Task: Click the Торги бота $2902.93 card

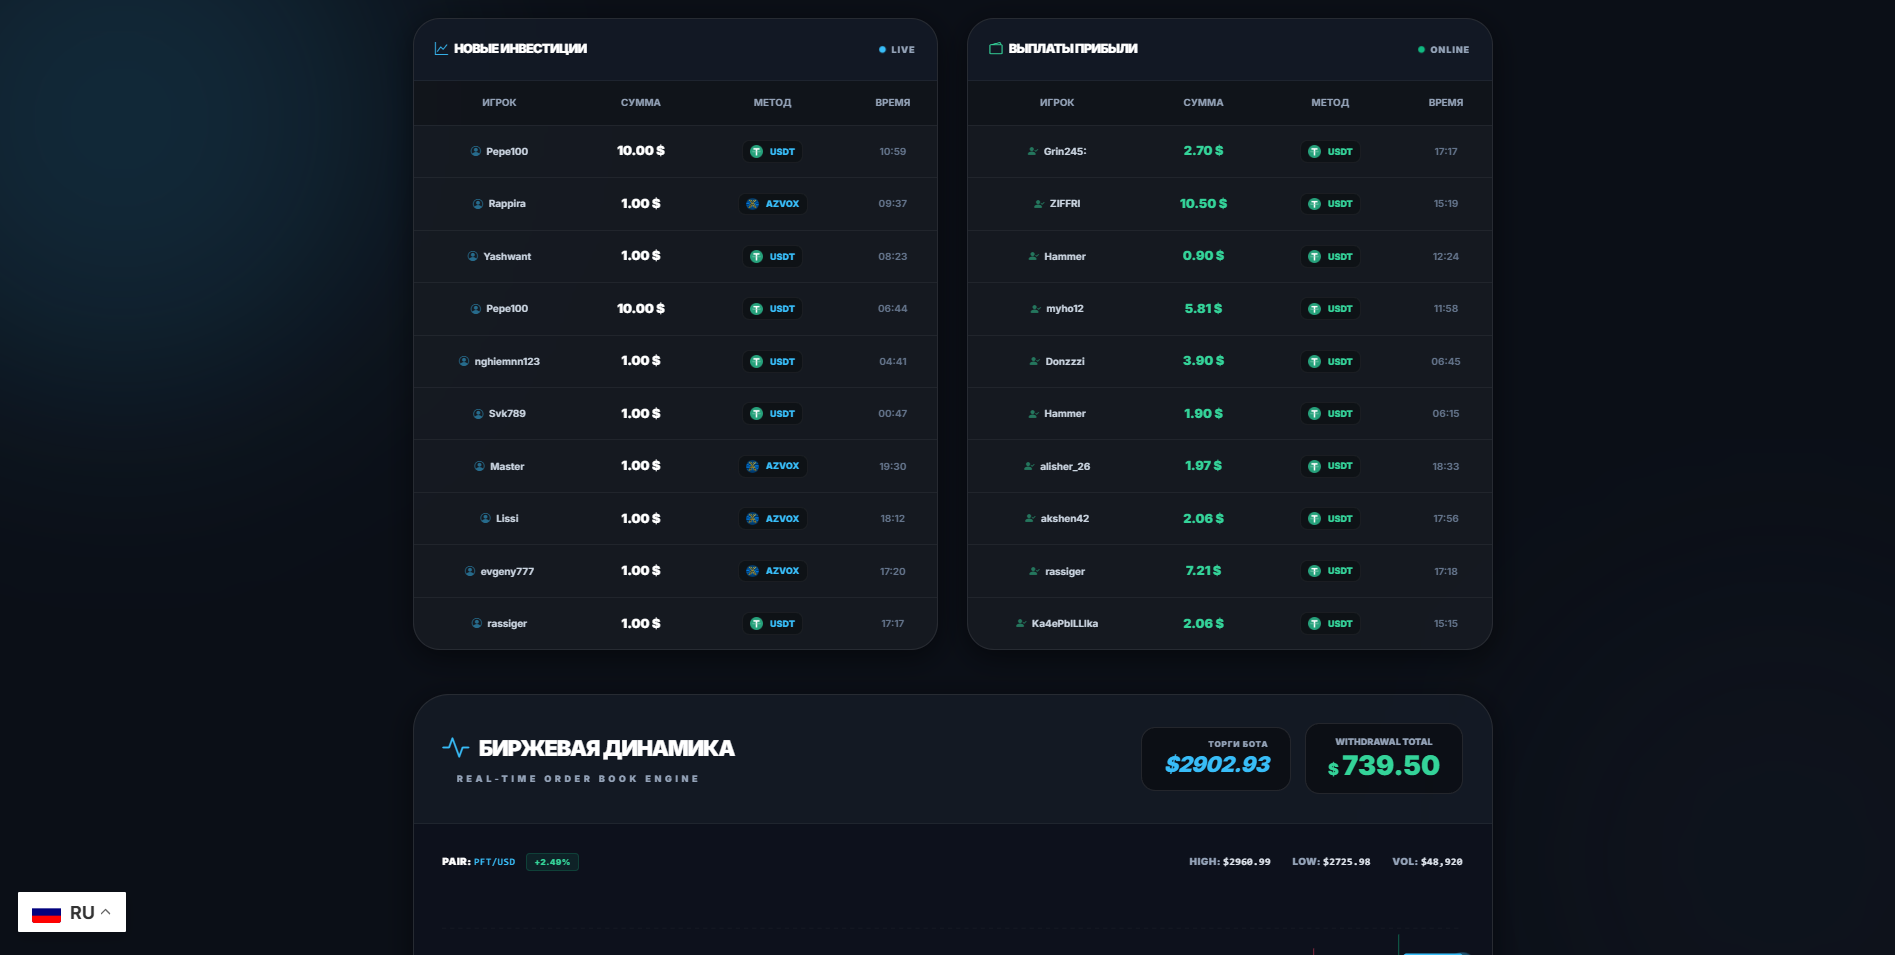Action: [1216, 759]
